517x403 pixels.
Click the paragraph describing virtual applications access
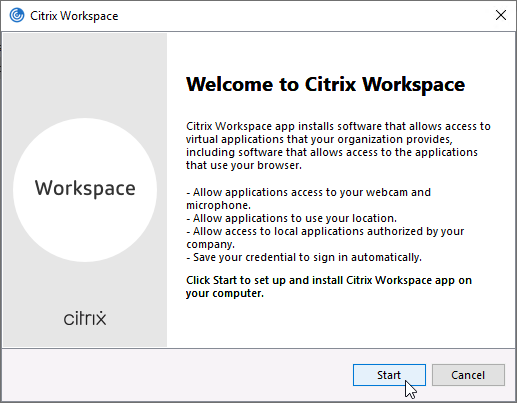(x=338, y=146)
